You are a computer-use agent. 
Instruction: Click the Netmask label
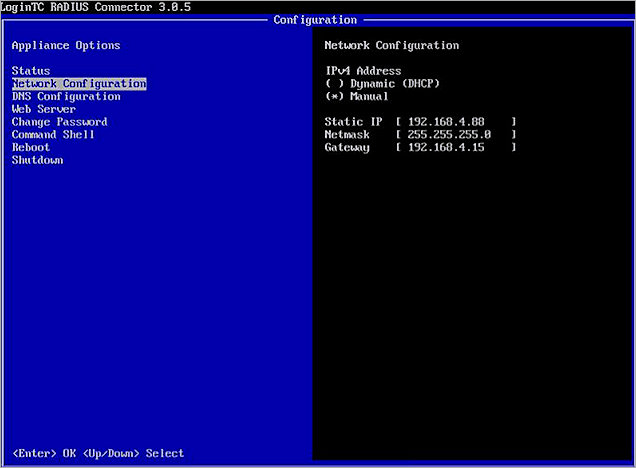click(347, 135)
